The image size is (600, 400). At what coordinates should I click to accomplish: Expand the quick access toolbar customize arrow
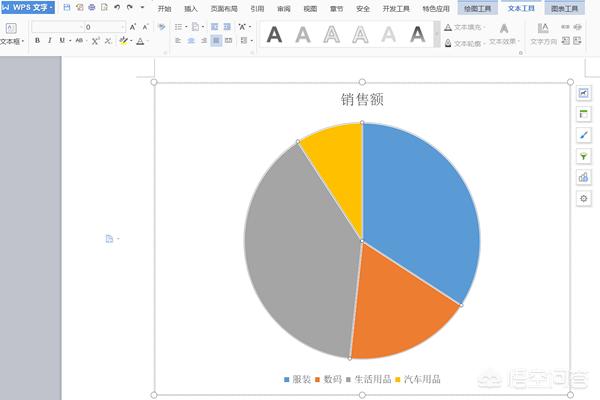pyautogui.click(x=142, y=7)
